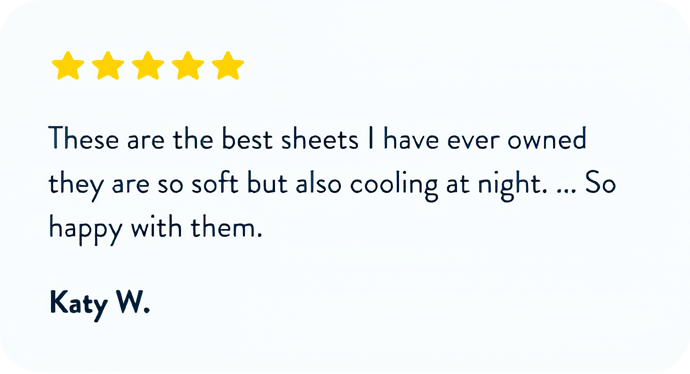Select the second yellow rating star
The image size is (690, 374).
pos(108,66)
